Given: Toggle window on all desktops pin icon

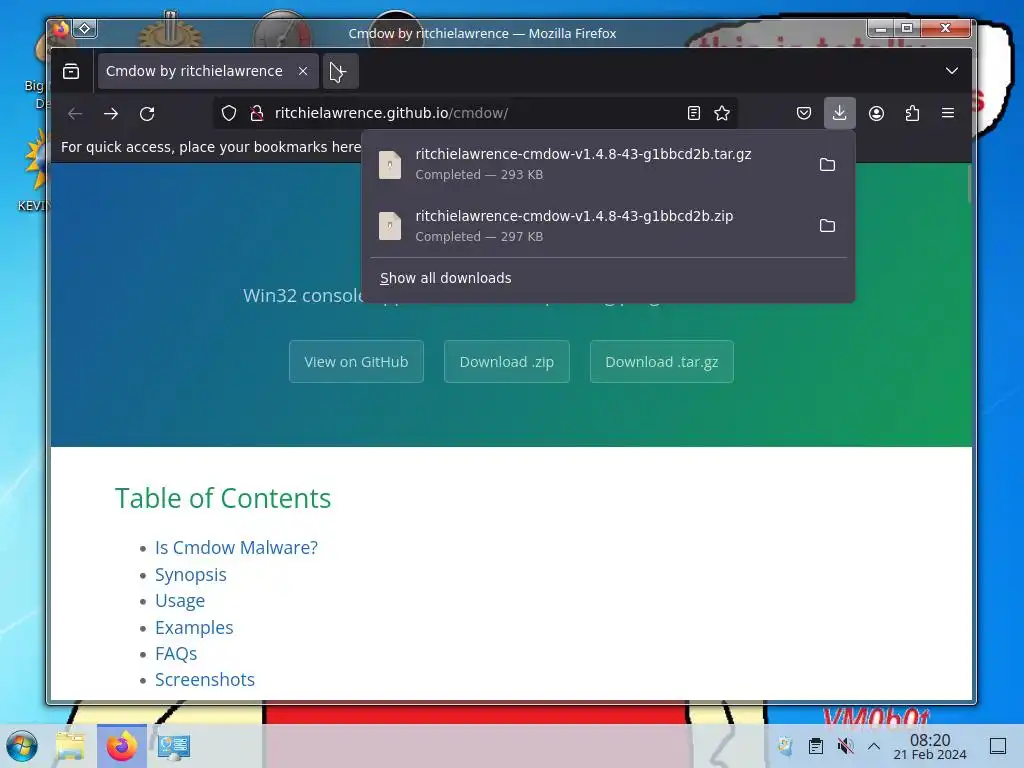Looking at the screenshot, I should (85, 29).
